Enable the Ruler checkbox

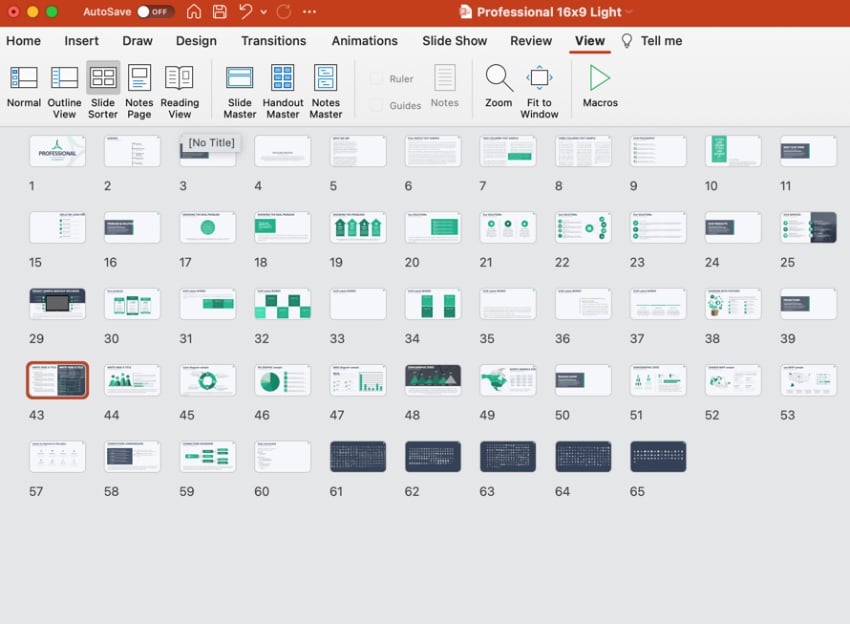(376, 79)
